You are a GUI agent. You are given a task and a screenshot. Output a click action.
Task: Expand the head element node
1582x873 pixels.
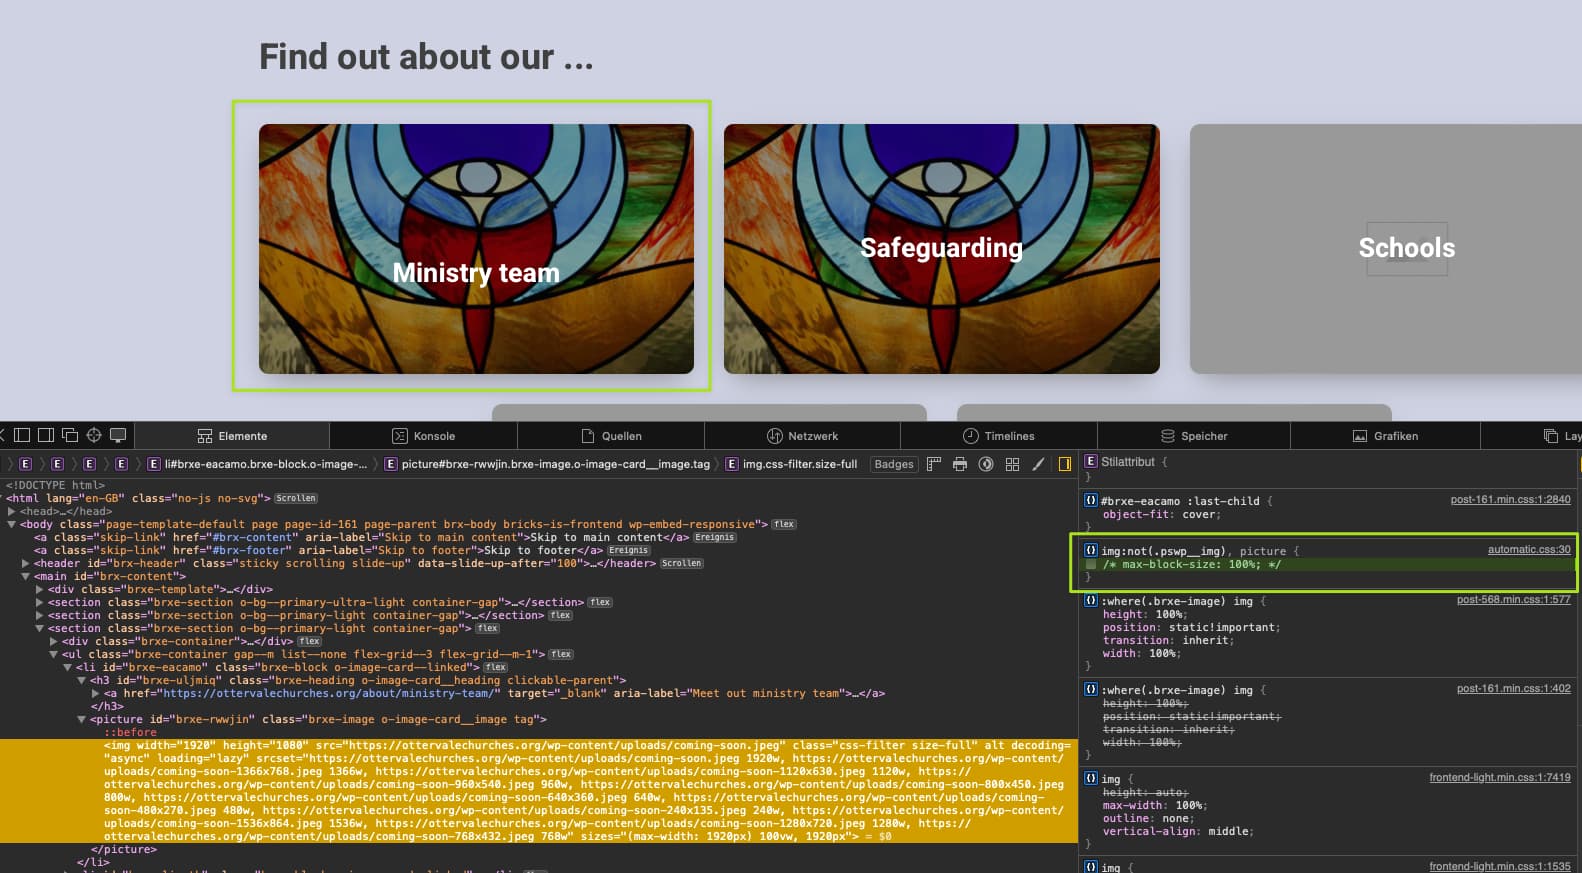12,511
